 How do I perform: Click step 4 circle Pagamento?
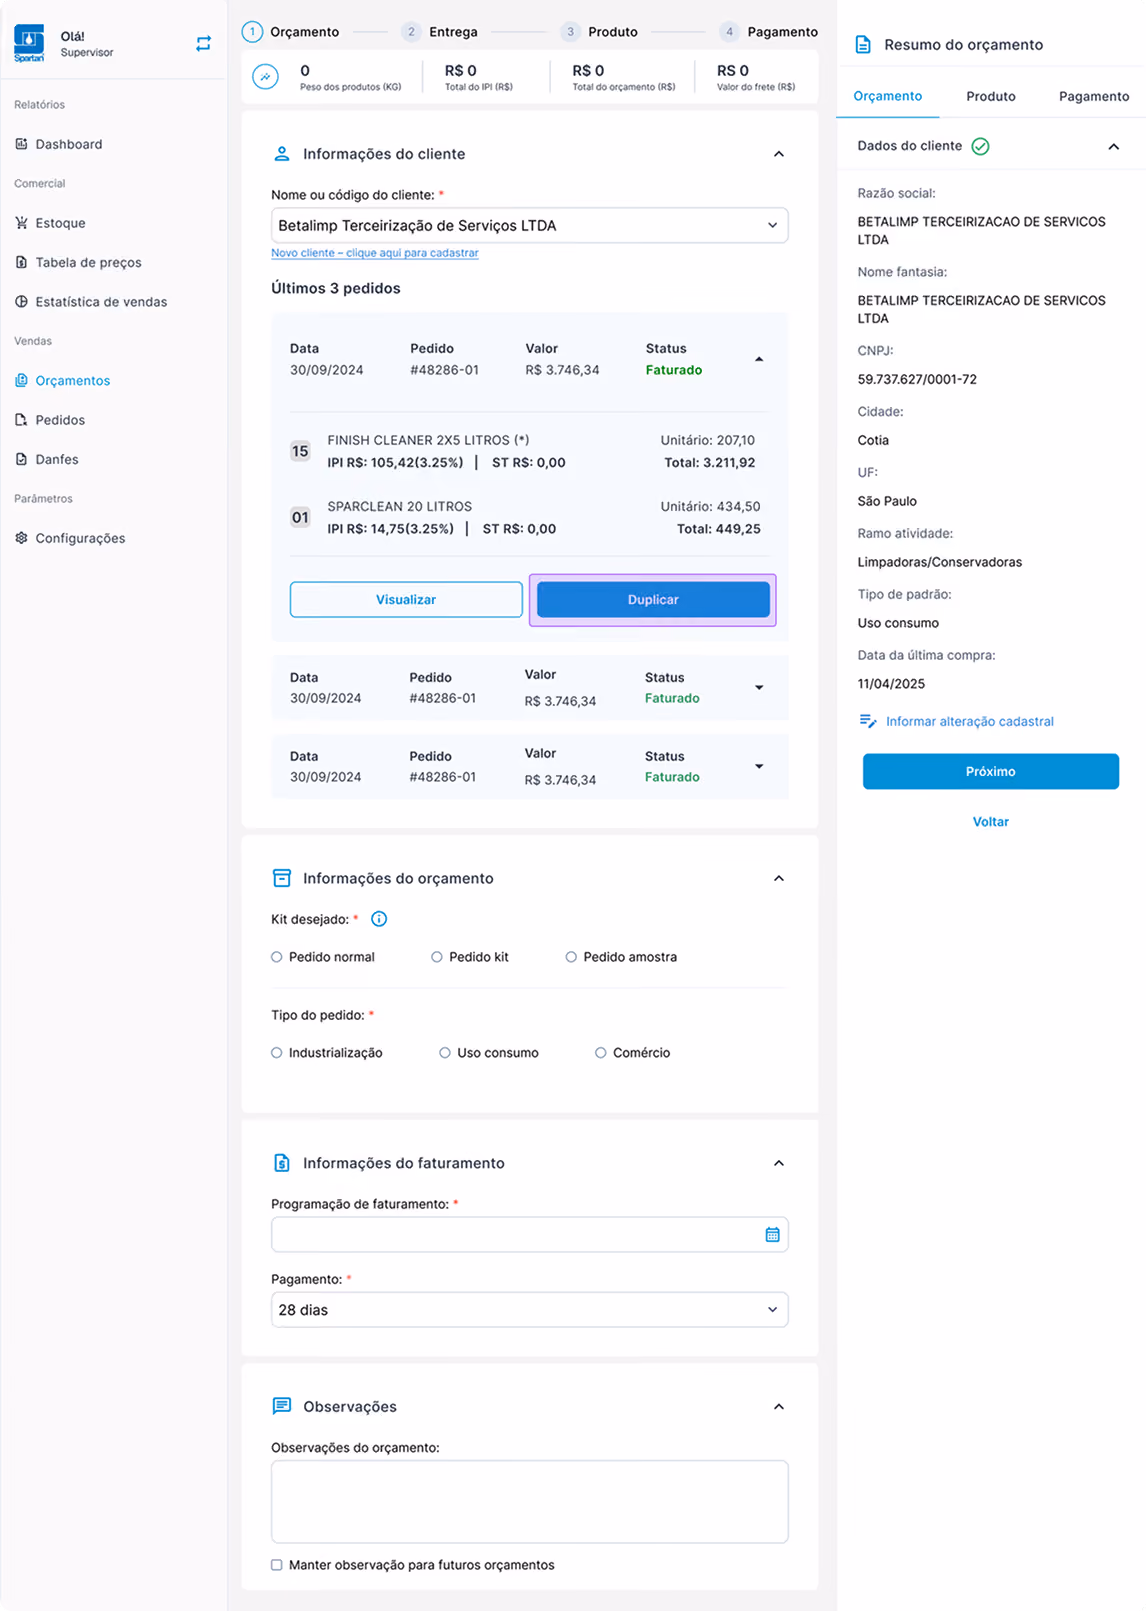(729, 32)
